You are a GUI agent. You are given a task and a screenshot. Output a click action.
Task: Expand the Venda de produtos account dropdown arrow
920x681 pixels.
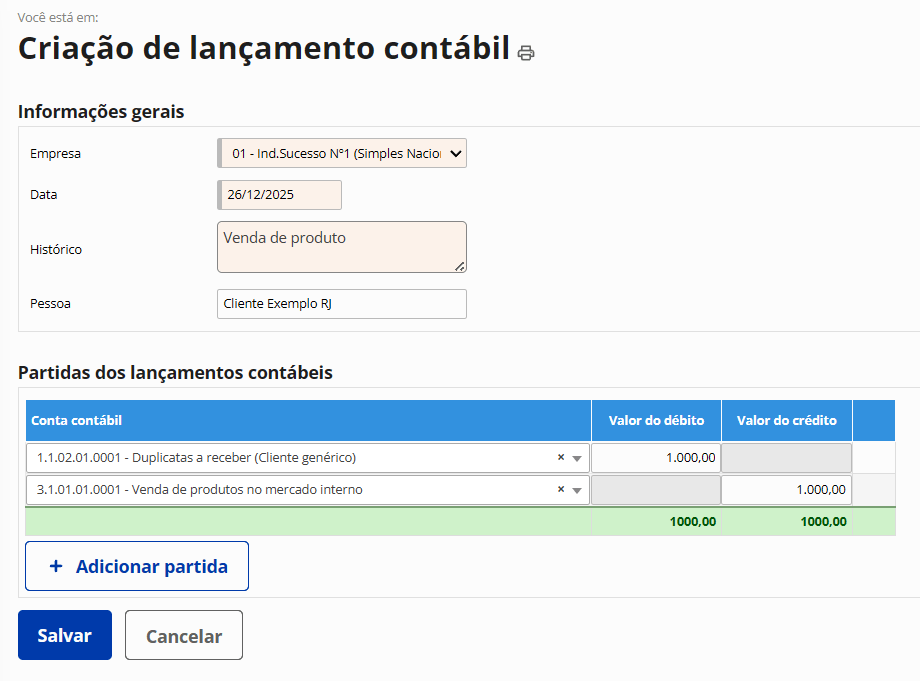577,491
